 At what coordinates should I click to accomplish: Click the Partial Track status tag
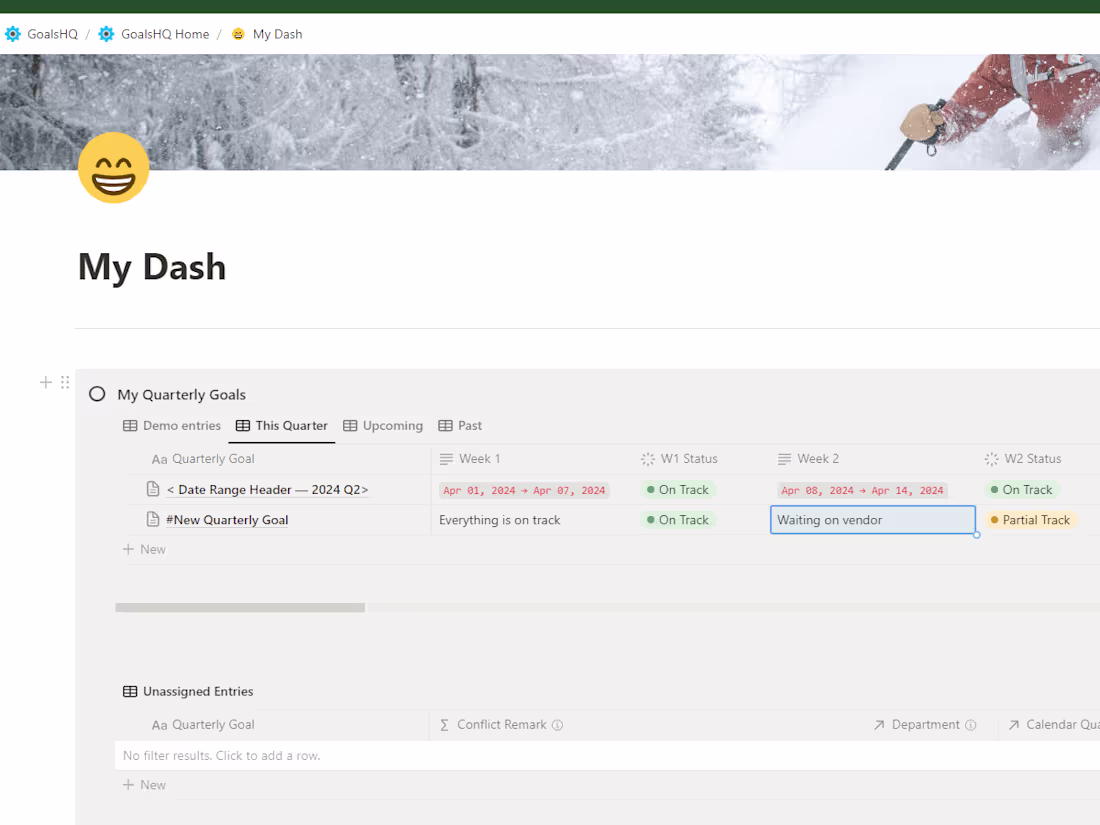pos(1030,520)
